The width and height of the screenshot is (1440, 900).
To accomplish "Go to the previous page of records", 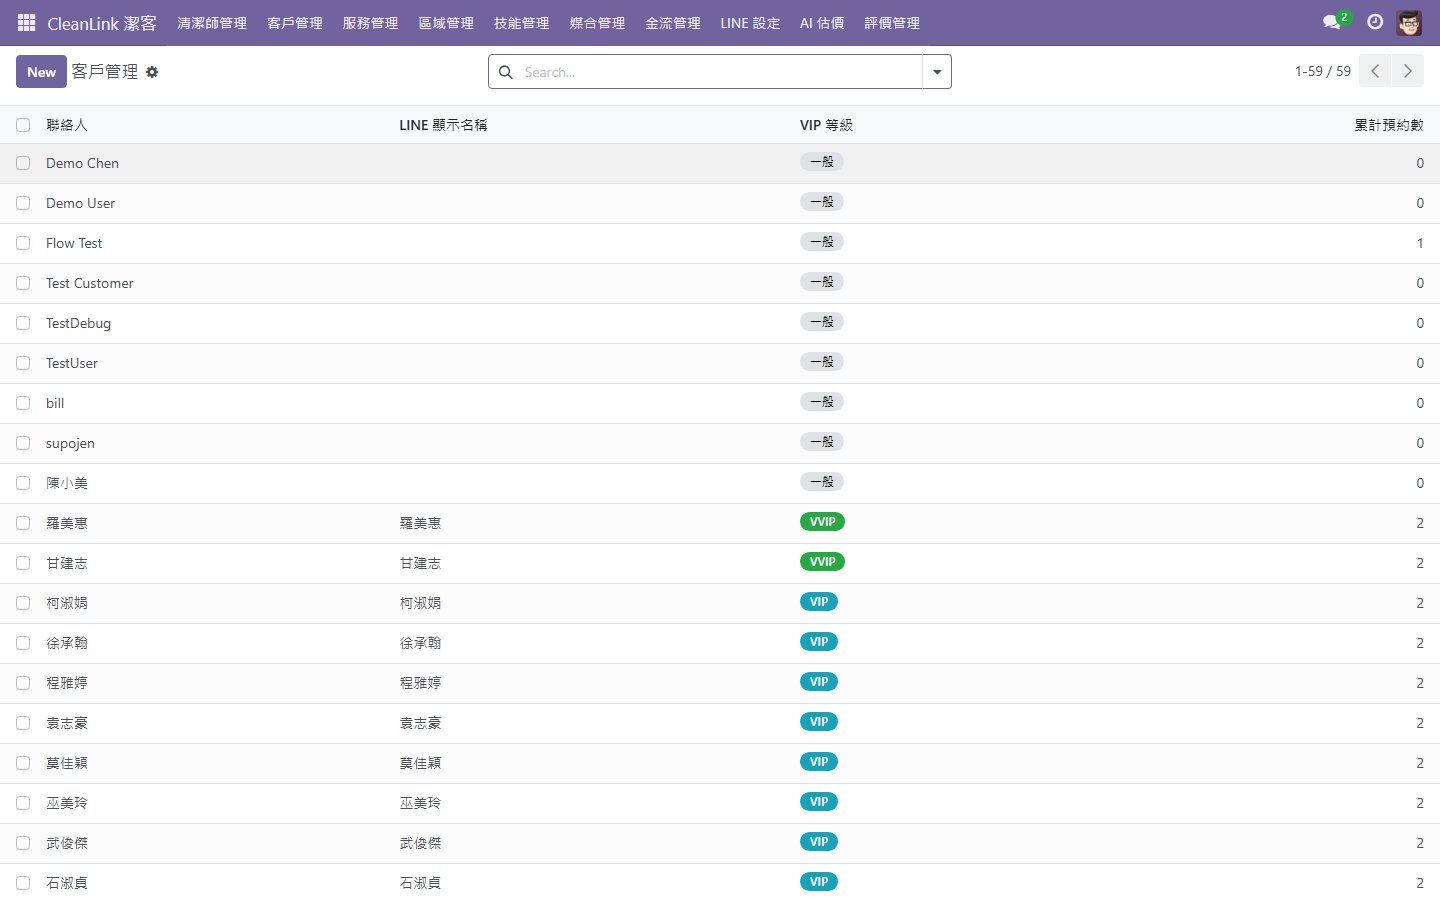I will click(1375, 71).
